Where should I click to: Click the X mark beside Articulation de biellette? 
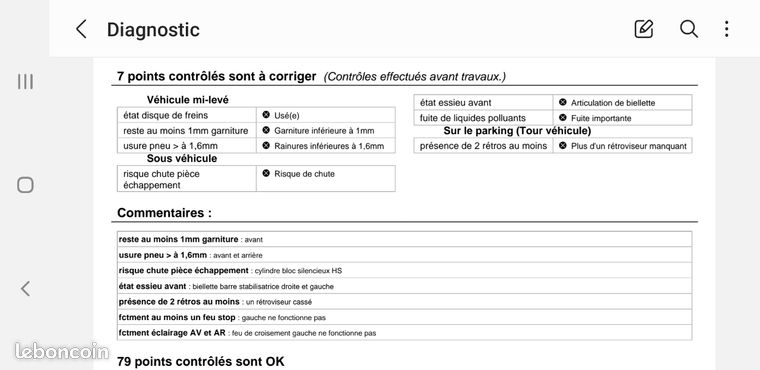pyautogui.click(x=563, y=102)
